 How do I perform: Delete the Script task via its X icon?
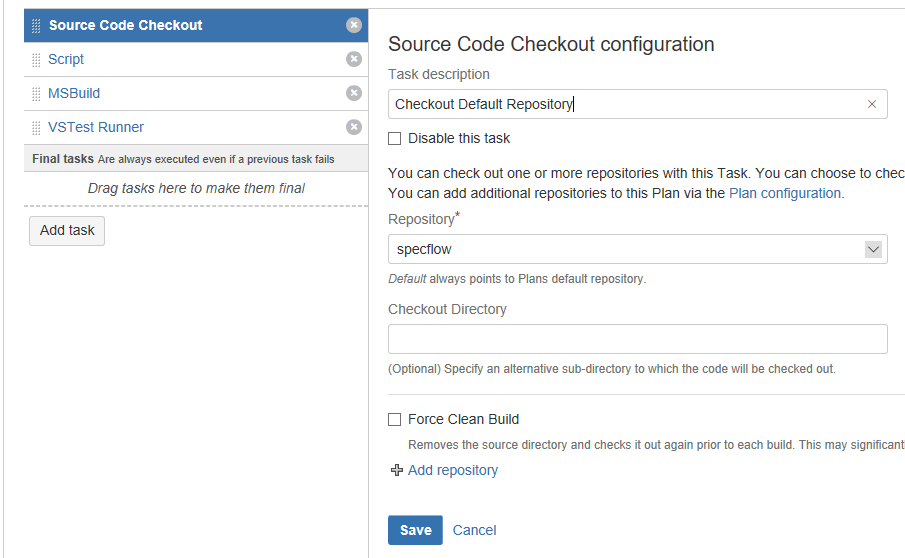coord(353,59)
